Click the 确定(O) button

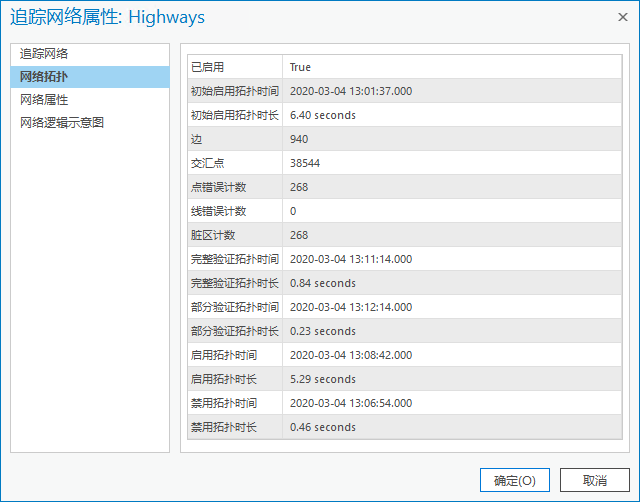pos(515,480)
